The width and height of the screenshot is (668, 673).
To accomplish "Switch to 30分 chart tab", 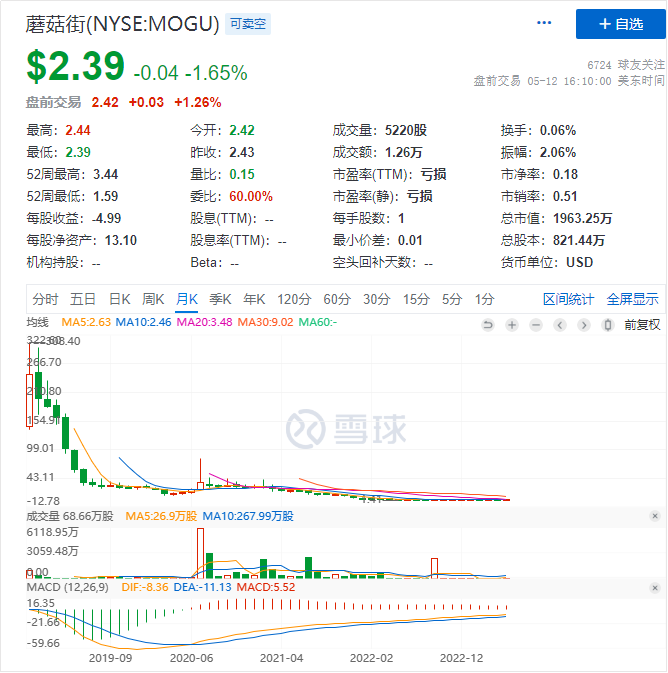I will pyautogui.click(x=377, y=299).
